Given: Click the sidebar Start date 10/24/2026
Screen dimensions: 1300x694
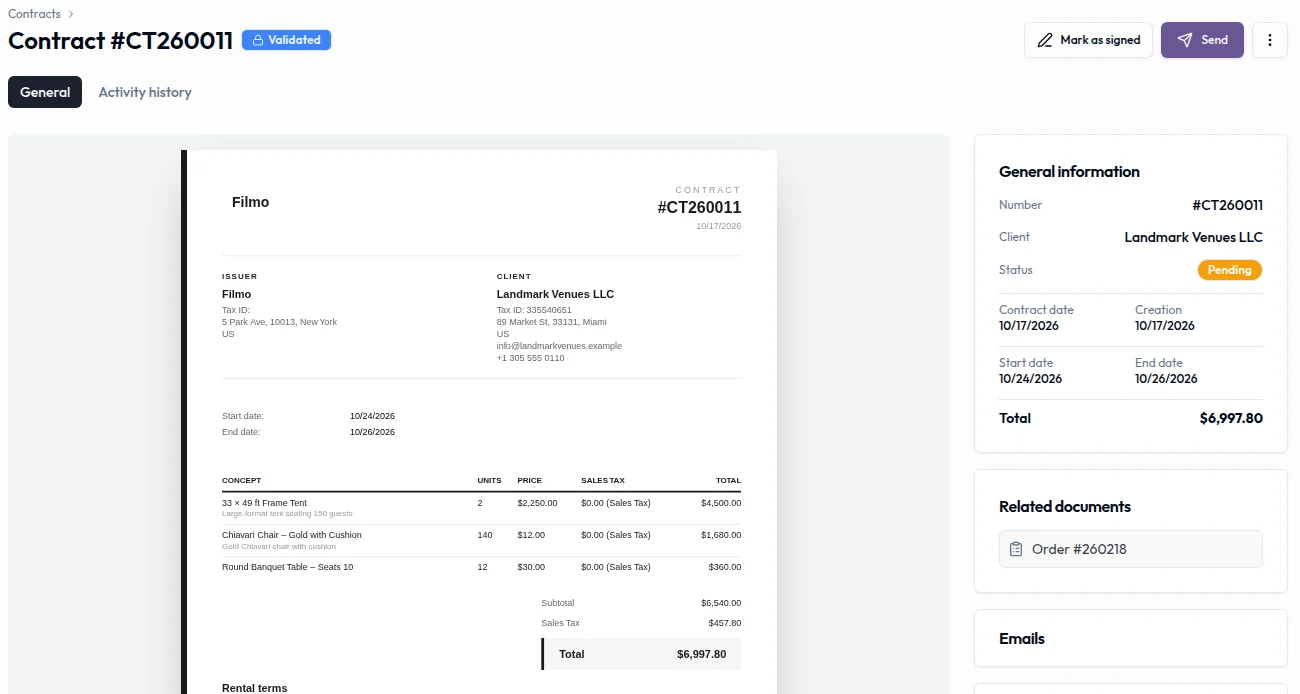Looking at the screenshot, I should [1030, 379].
